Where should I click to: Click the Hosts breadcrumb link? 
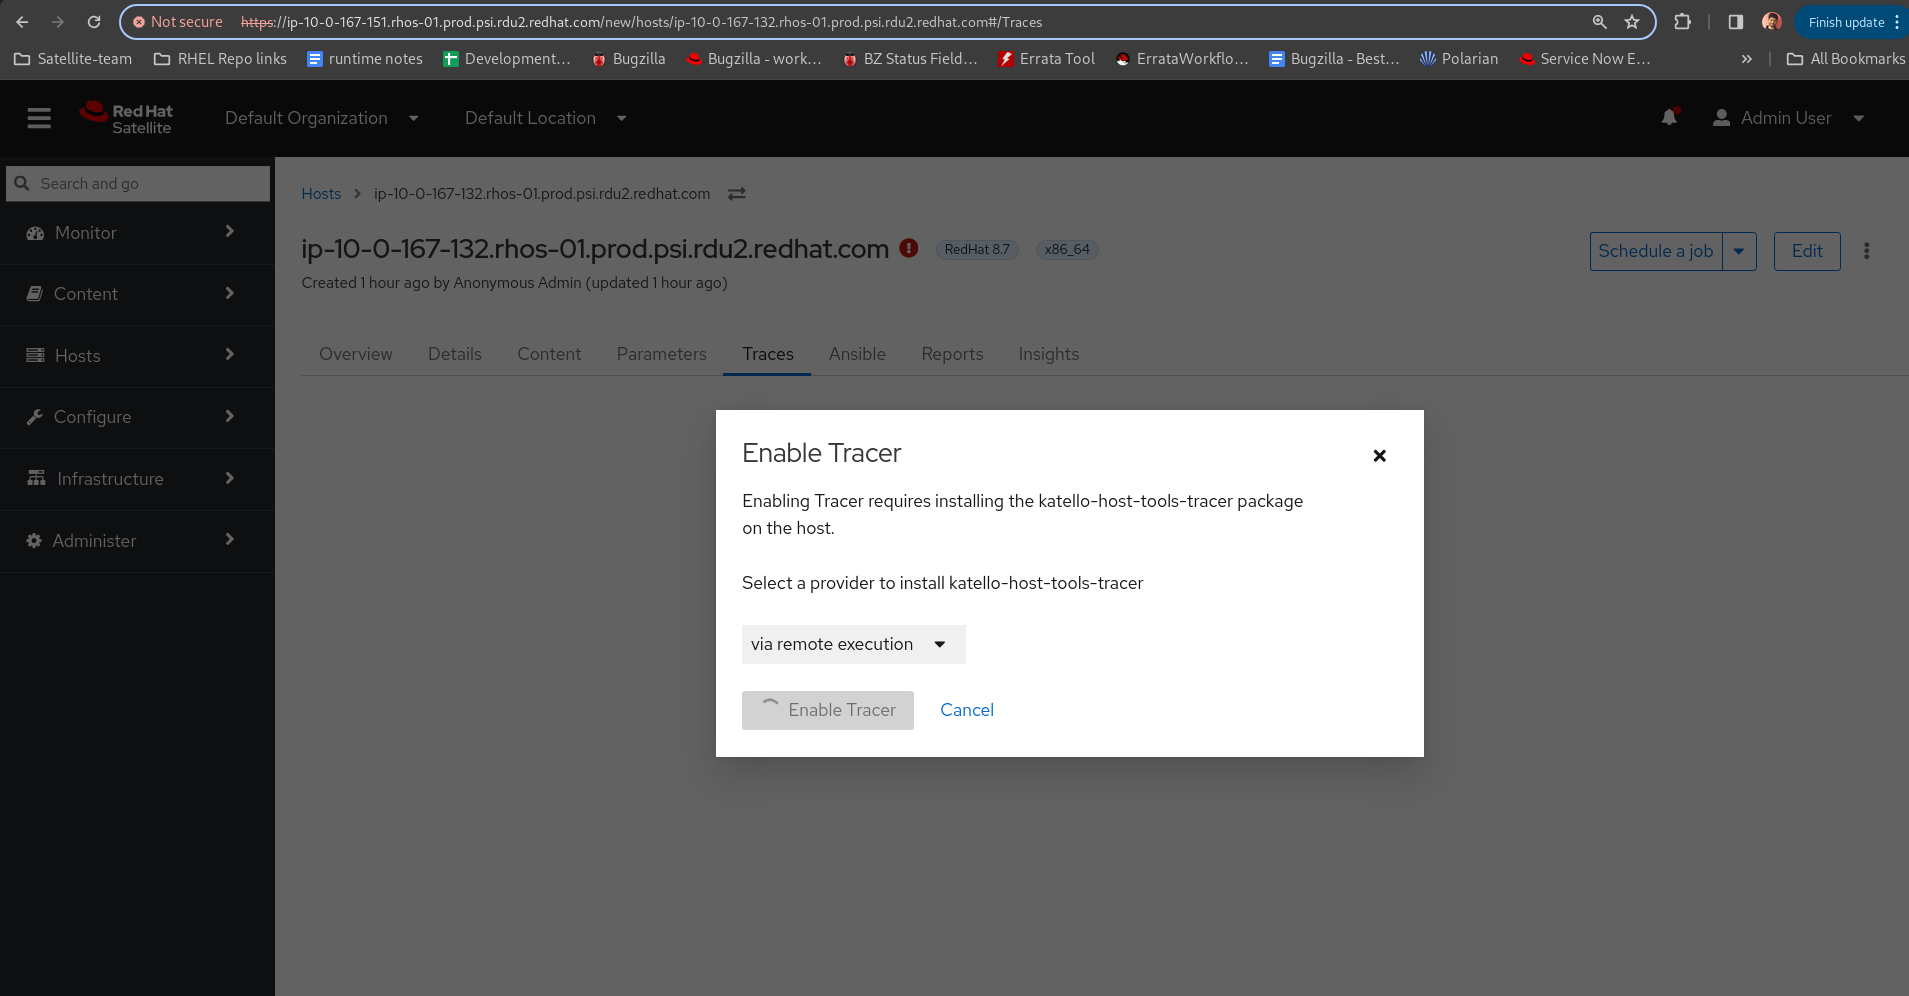point(321,194)
